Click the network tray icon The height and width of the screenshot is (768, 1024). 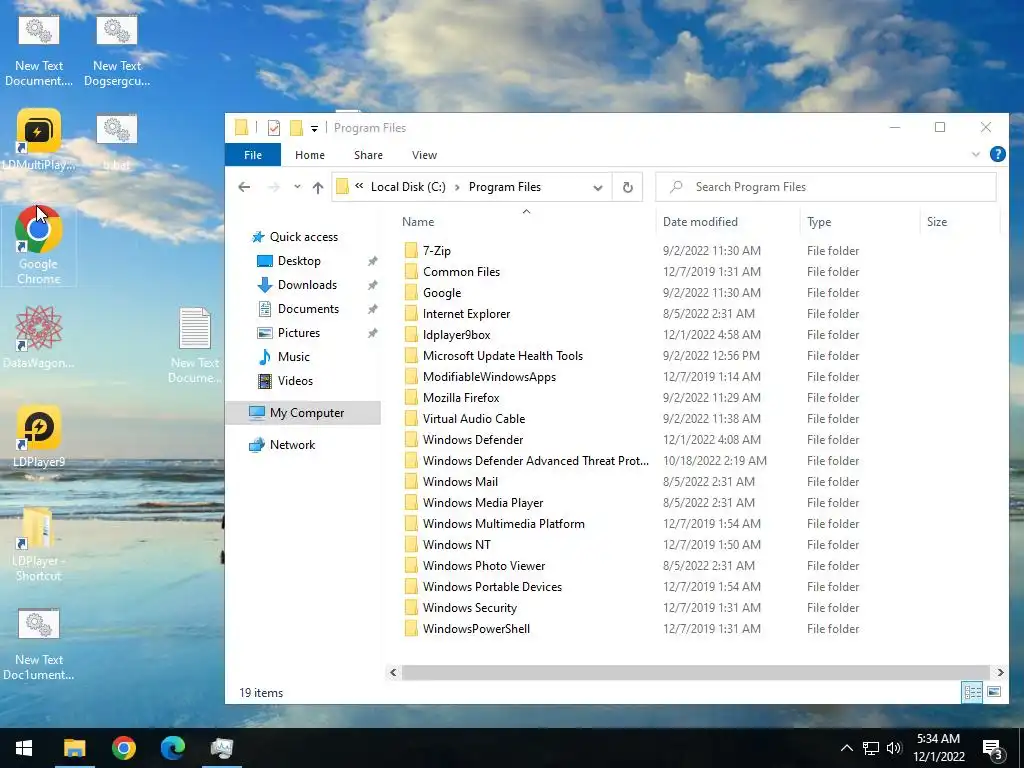[x=871, y=748]
